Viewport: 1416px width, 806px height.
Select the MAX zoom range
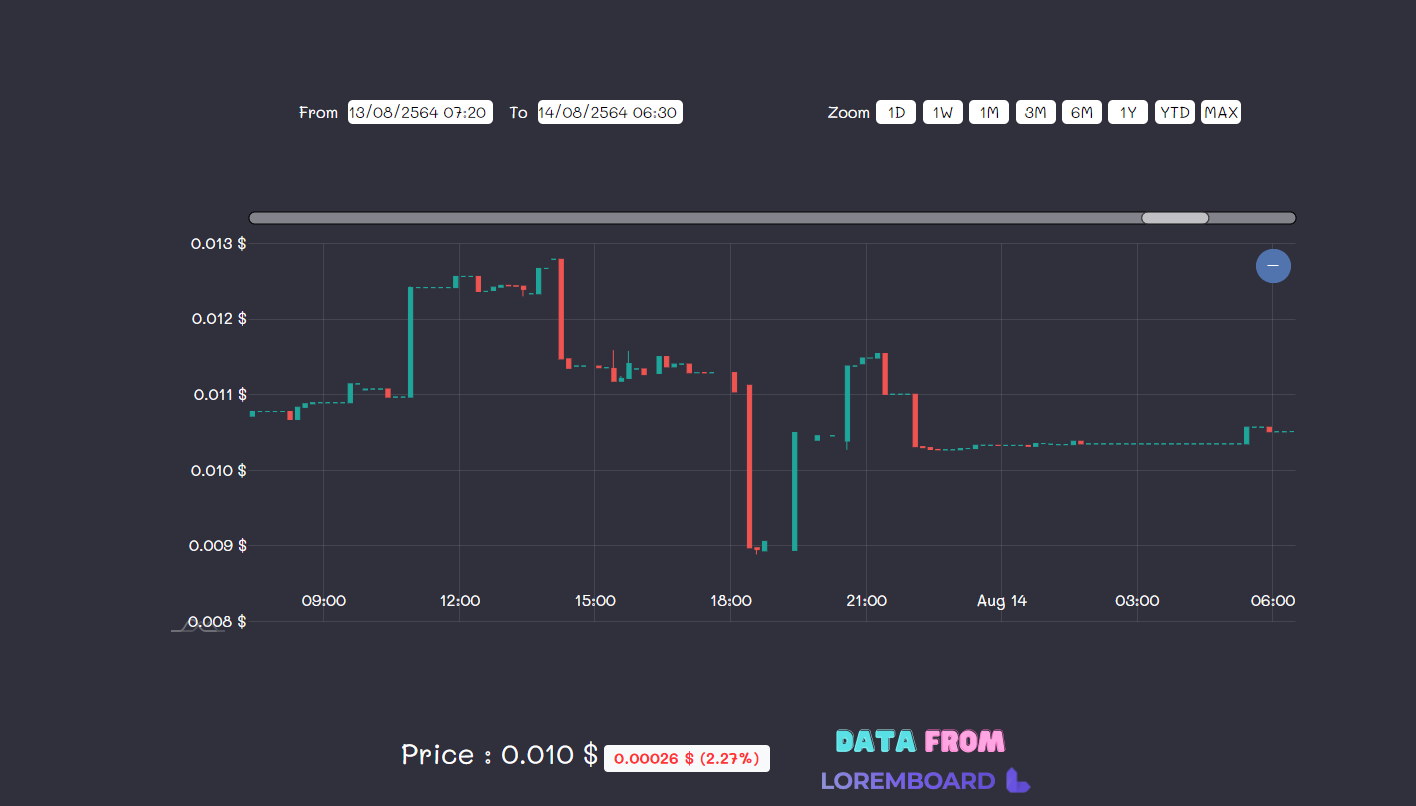[x=1221, y=113]
